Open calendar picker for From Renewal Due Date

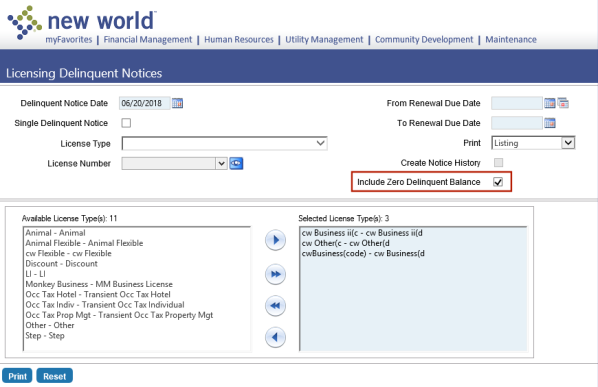tap(550, 103)
